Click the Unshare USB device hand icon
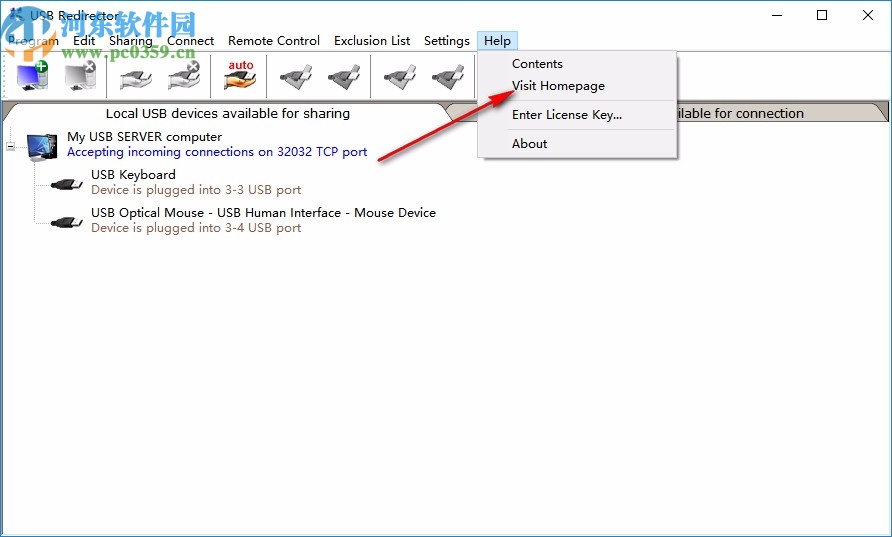 pyautogui.click(x=184, y=76)
